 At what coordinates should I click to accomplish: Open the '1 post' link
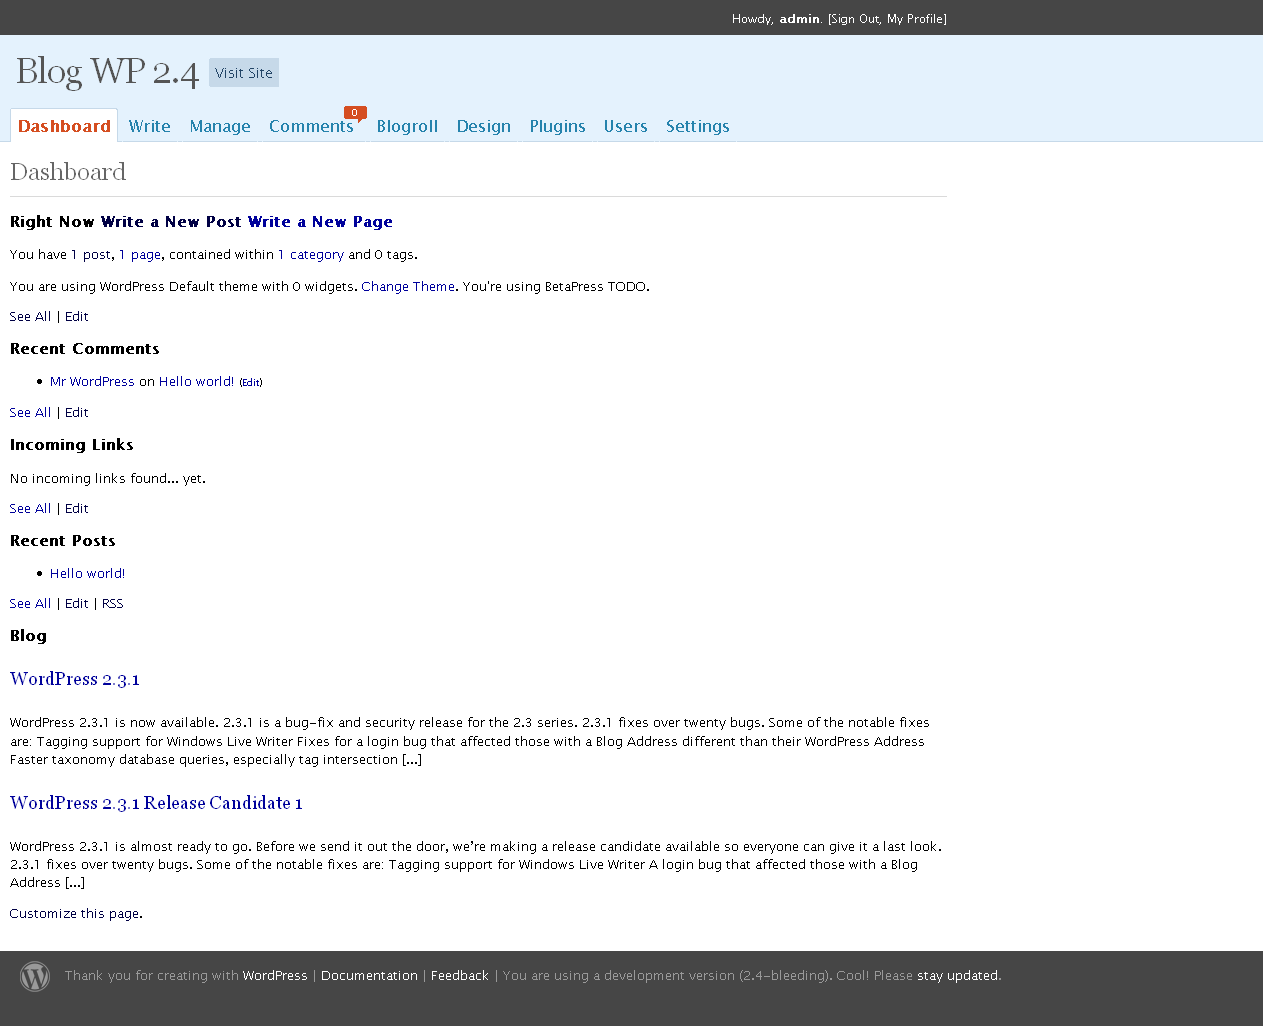[x=91, y=255]
